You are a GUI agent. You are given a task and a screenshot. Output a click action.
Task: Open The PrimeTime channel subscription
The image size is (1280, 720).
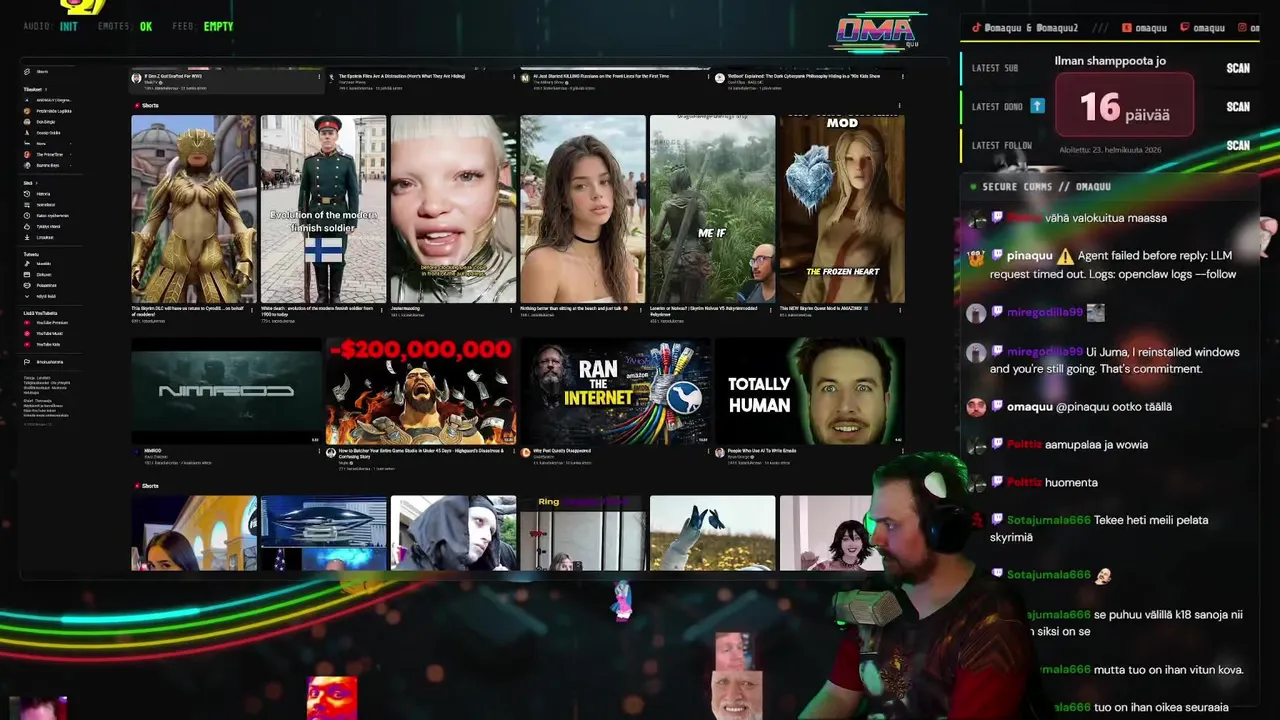coord(46,154)
